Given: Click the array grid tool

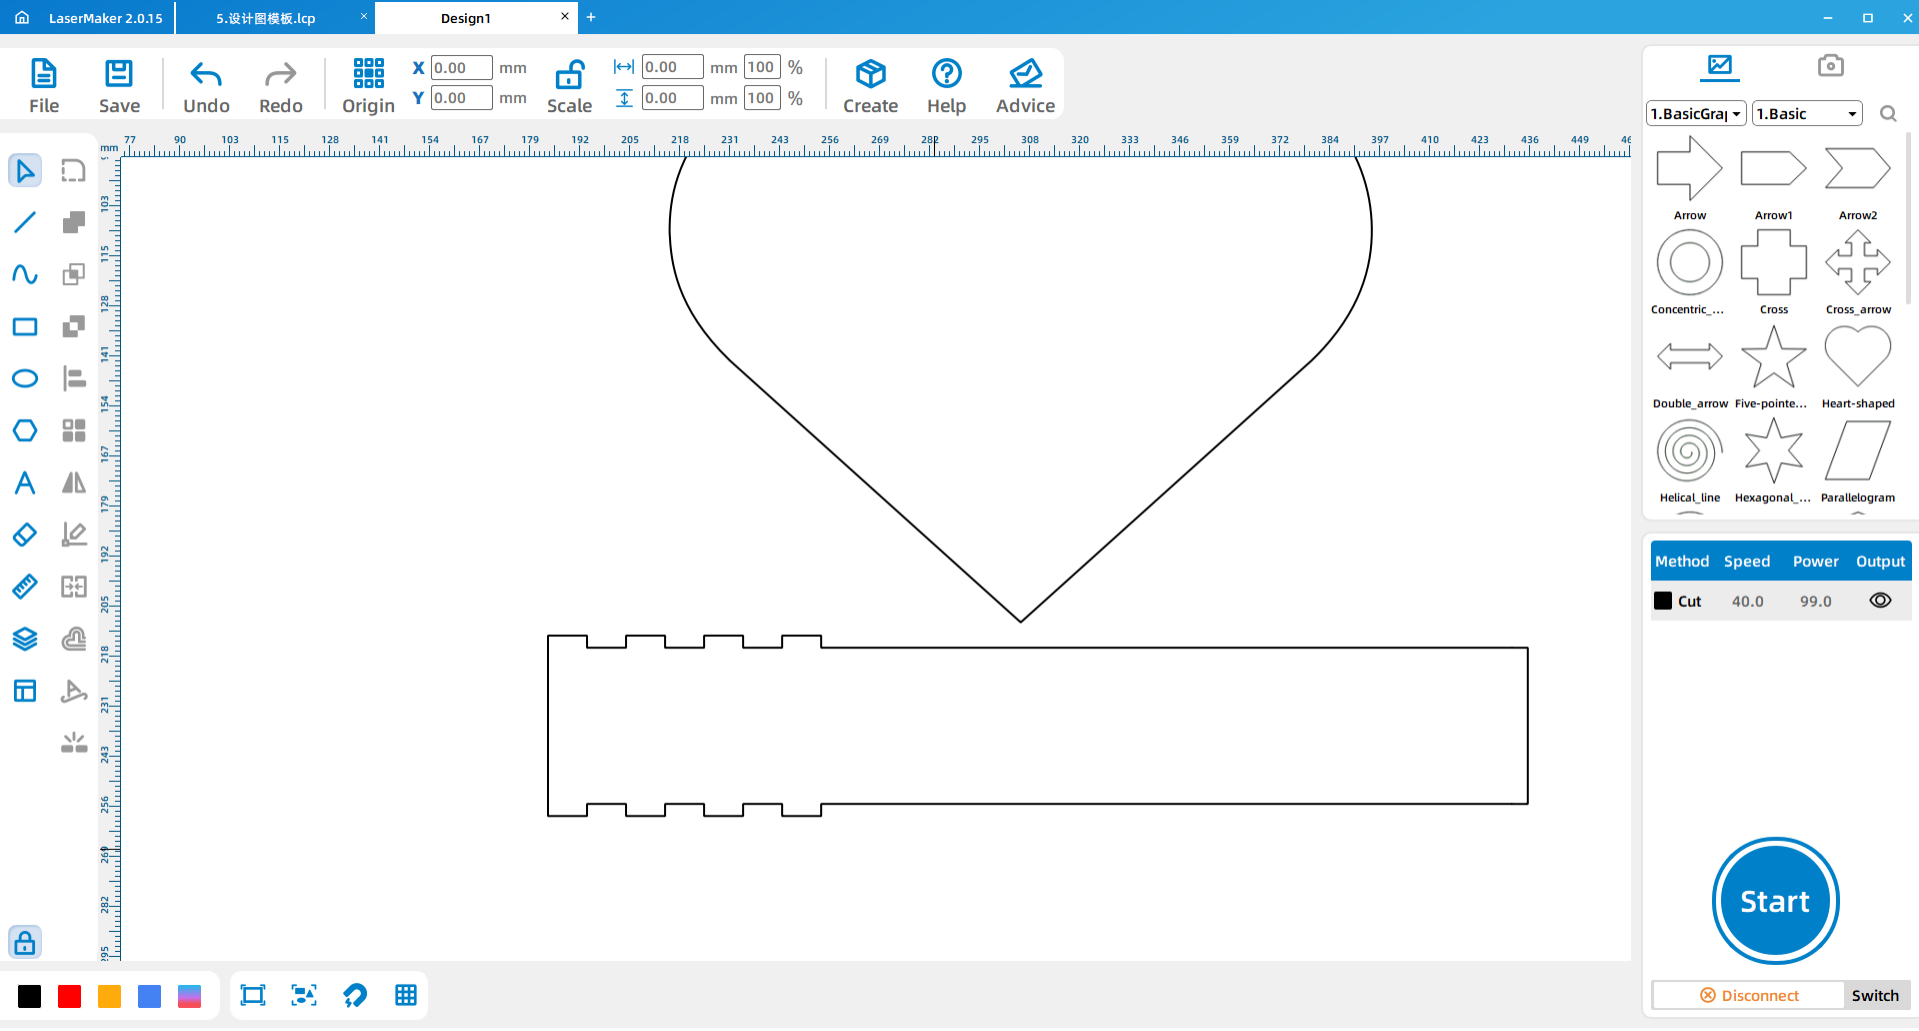Looking at the screenshot, I should click(74, 431).
